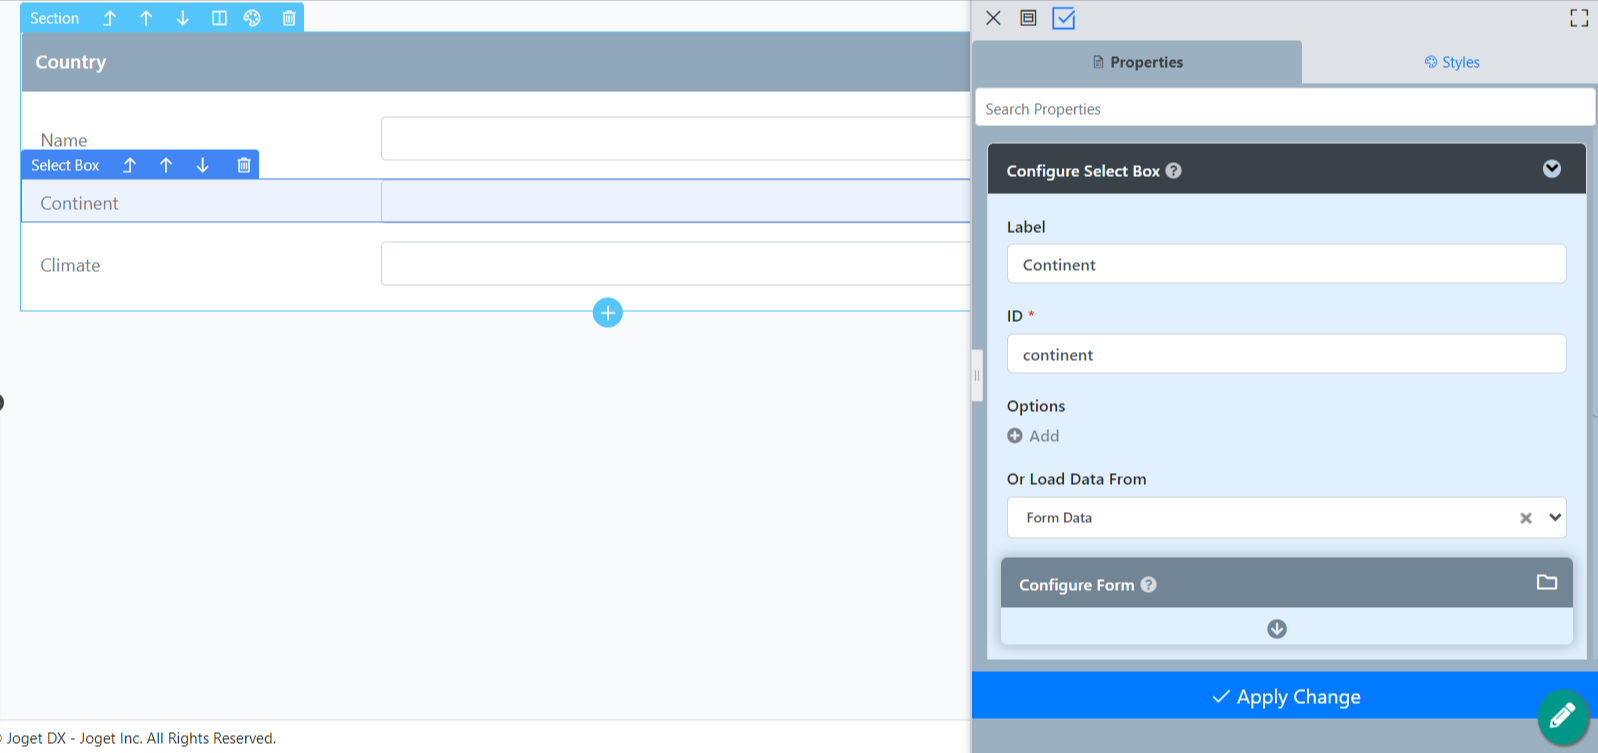1598x753 pixels.
Task: Toggle the property panel window mode icon
Action: coord(1028,18)
